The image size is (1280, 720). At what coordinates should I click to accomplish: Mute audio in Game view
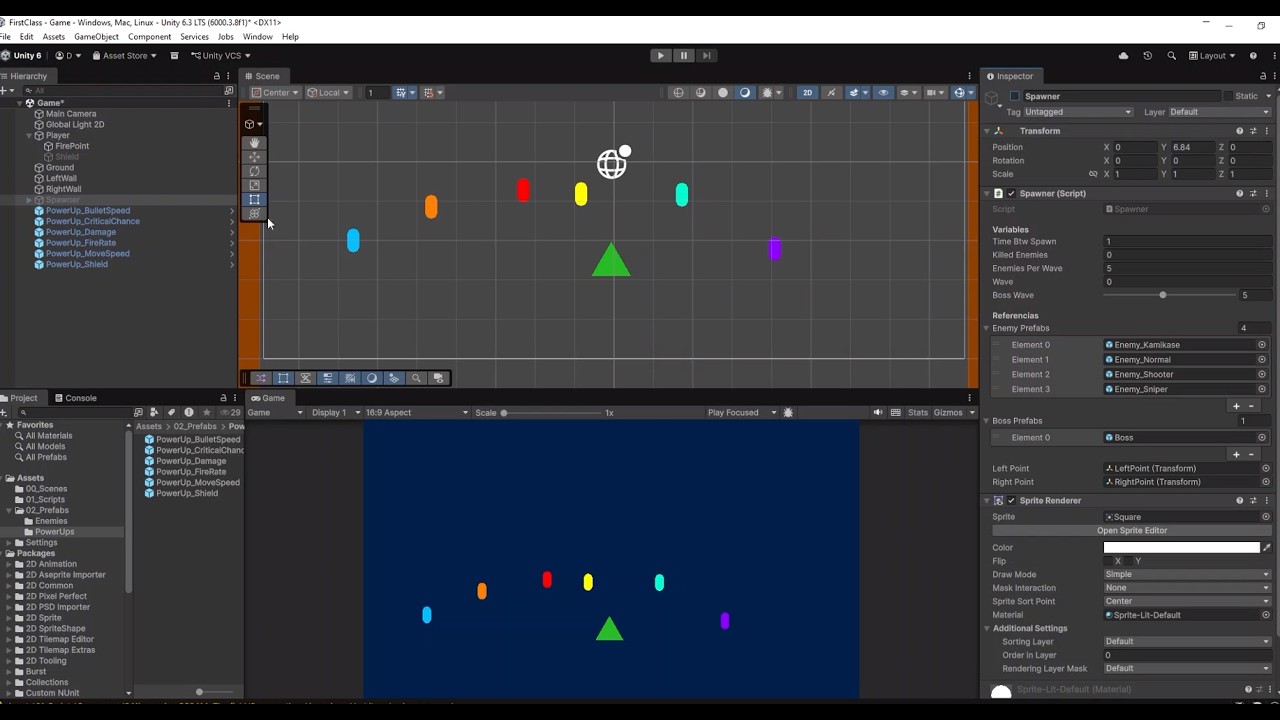[x=878, y=412]
